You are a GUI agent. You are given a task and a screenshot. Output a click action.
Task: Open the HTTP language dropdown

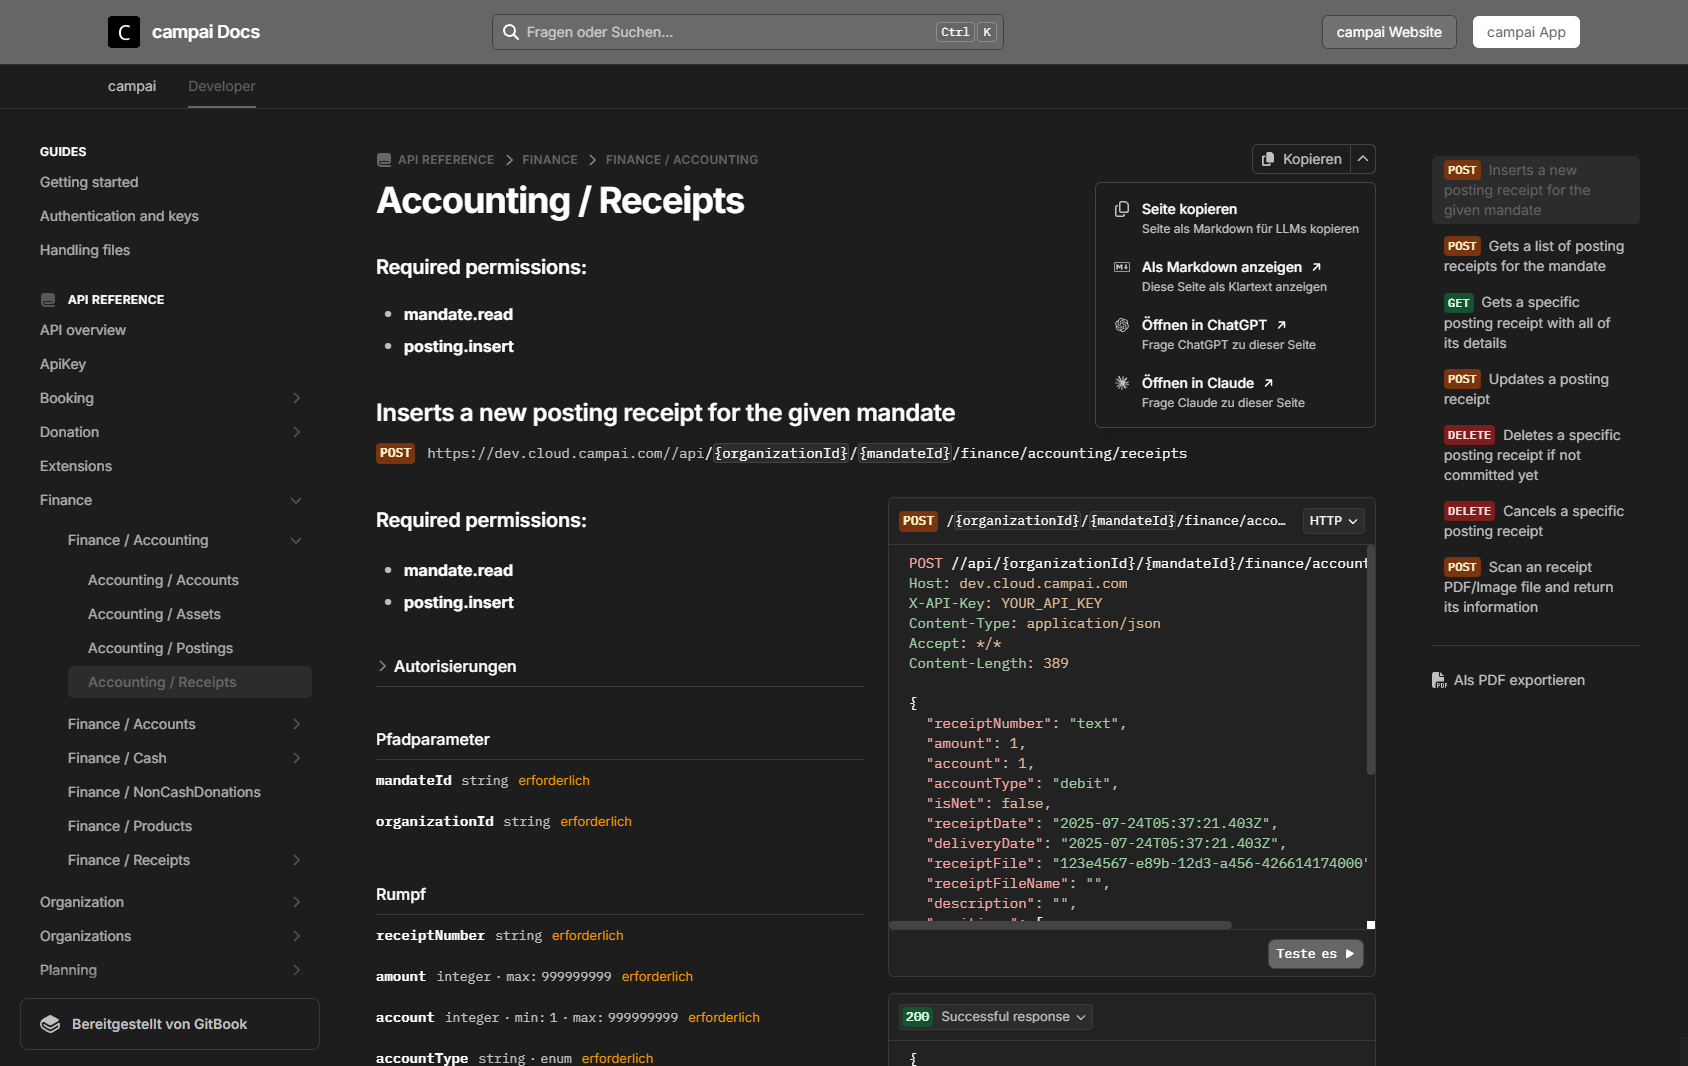coord(1334,521)
